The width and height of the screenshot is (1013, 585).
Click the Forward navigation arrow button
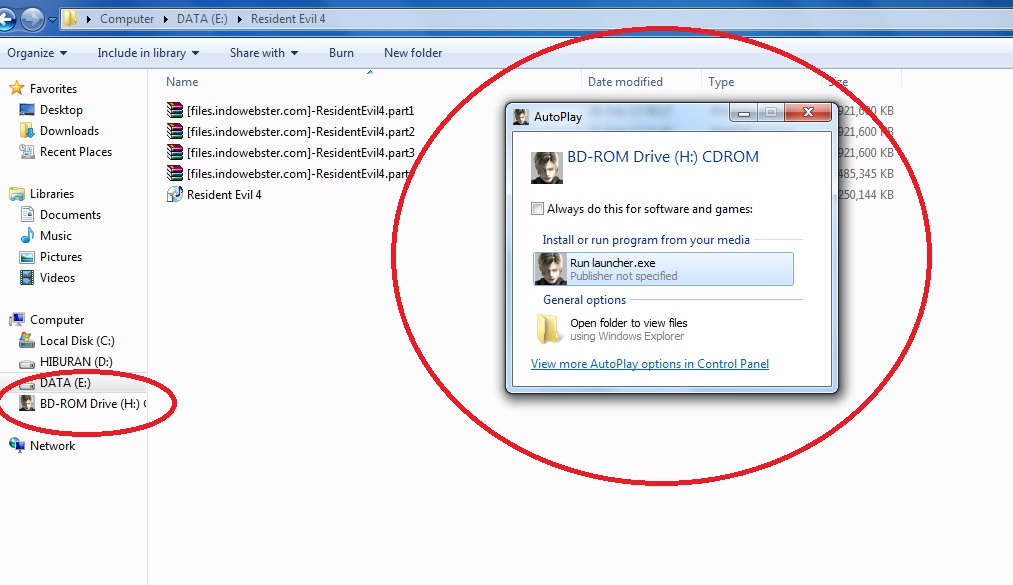[x=32, y=19]
